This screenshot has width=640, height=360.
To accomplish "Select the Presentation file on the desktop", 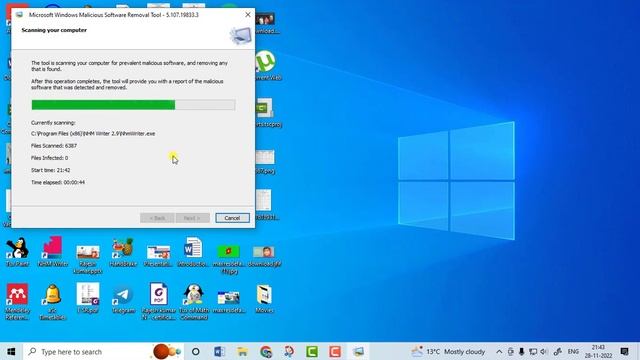I will 158,256.
